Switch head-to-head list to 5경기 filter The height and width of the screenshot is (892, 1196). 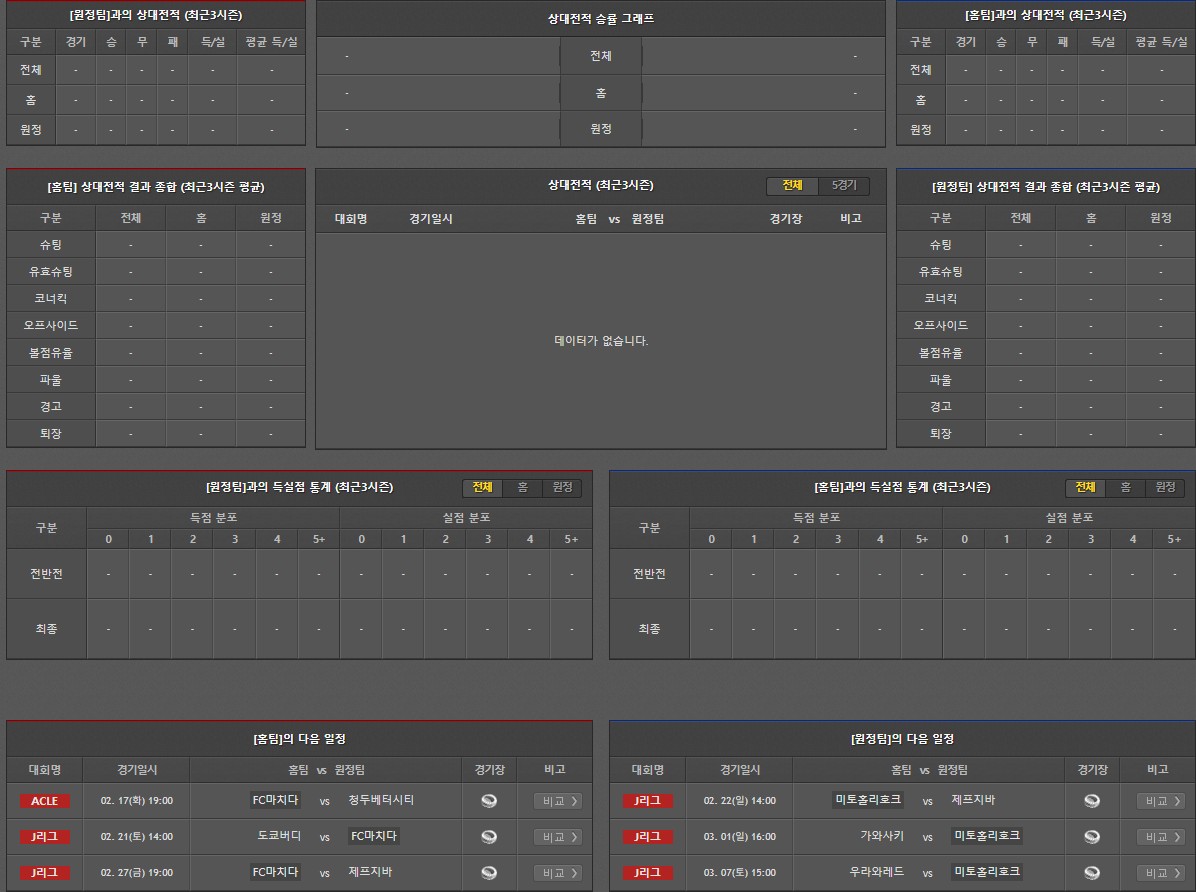click(844, 186)
